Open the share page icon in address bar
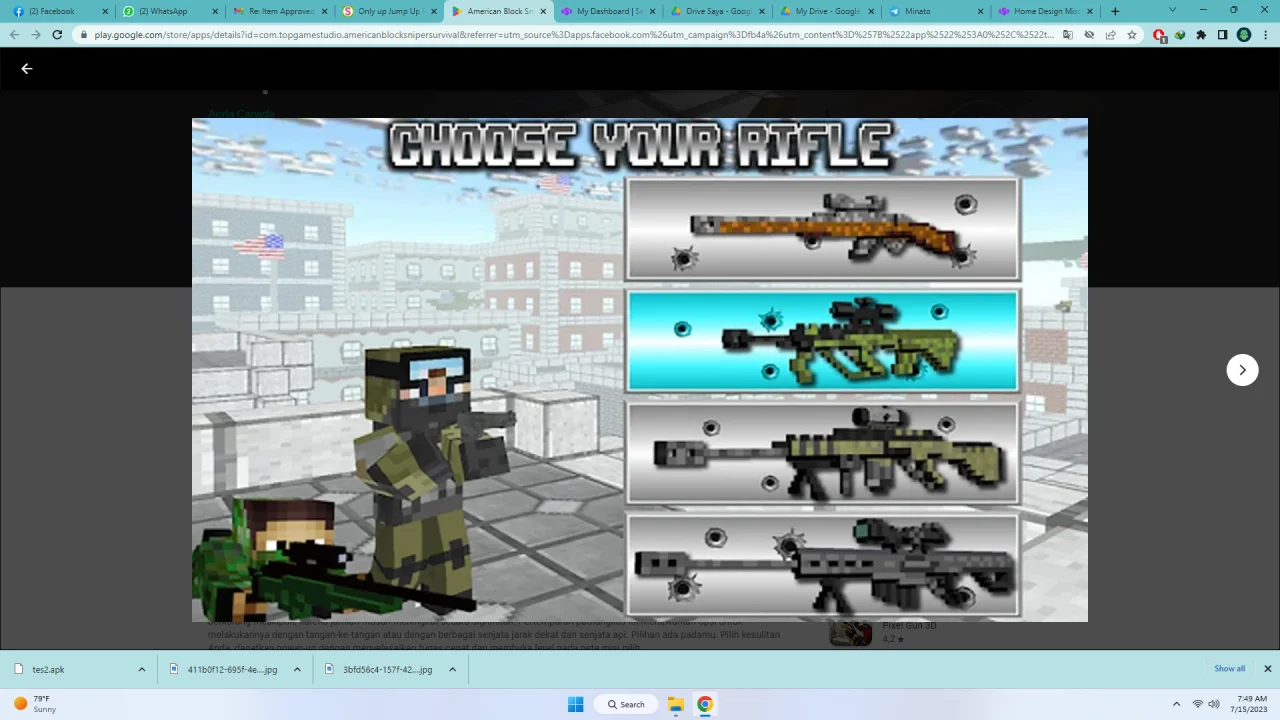 point(1111,34)
